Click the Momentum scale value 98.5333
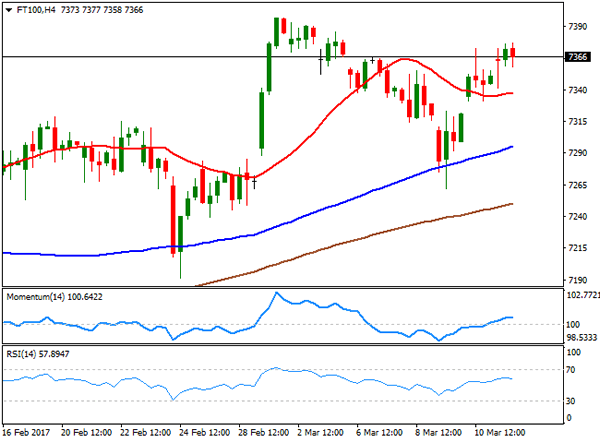 (582, 337)
